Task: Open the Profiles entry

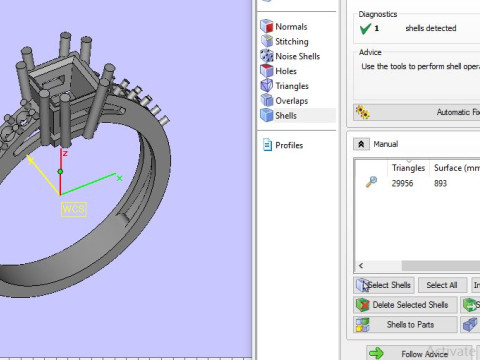Action: [x=289, y=145]
